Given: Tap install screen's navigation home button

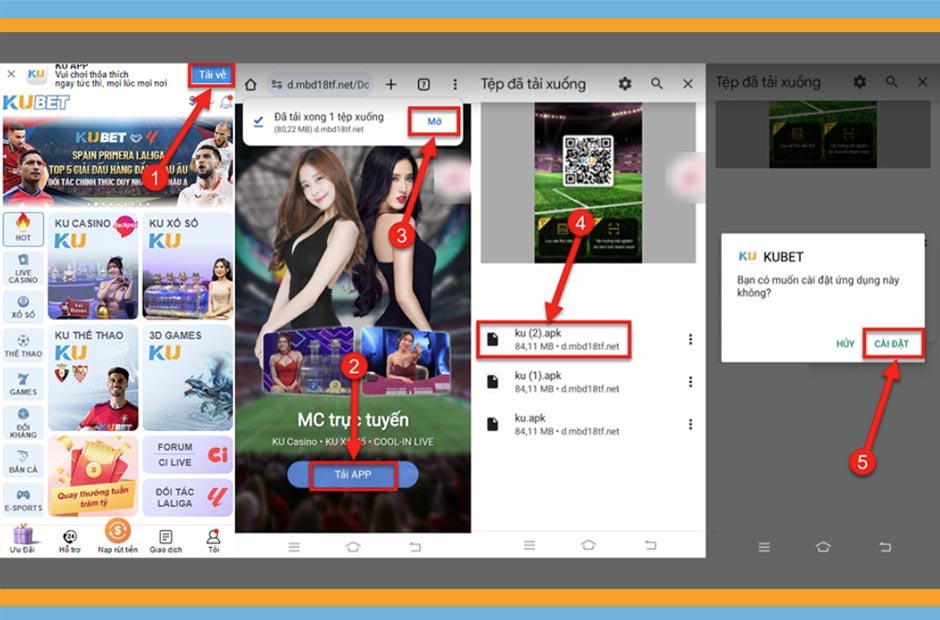Looking at the screenshot, I should pos(823,547).
